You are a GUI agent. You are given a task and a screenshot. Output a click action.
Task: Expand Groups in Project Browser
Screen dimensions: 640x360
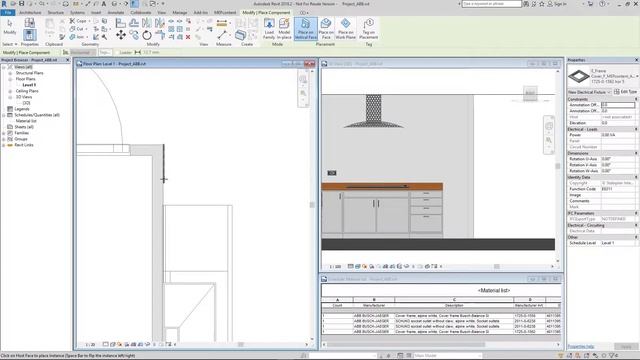4,139
